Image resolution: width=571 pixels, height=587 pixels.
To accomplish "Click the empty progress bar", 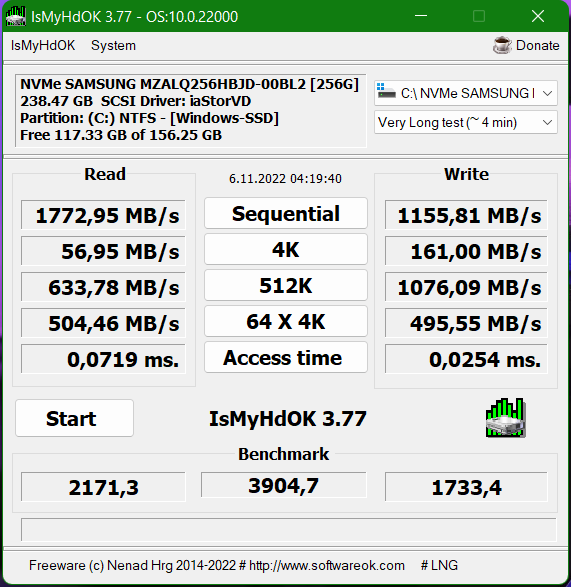I will coord(289,530).
